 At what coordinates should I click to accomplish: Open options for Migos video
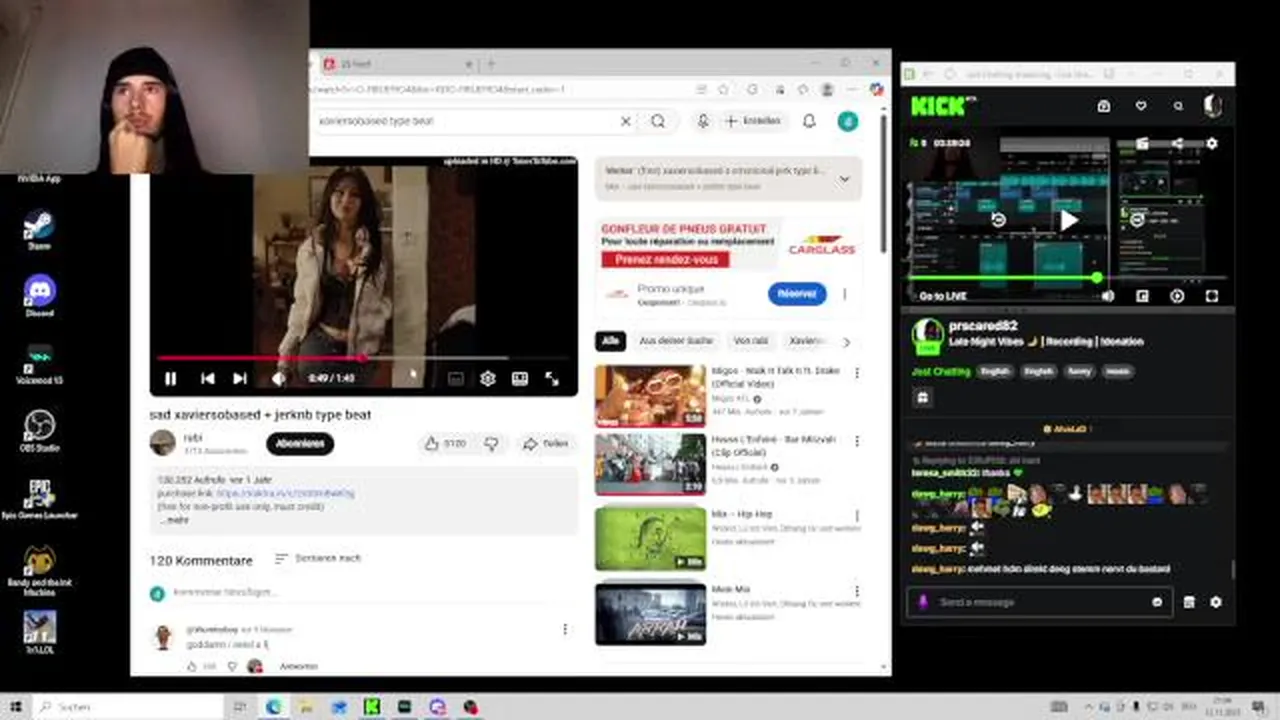pyautogui.click(x=856, y=373)
